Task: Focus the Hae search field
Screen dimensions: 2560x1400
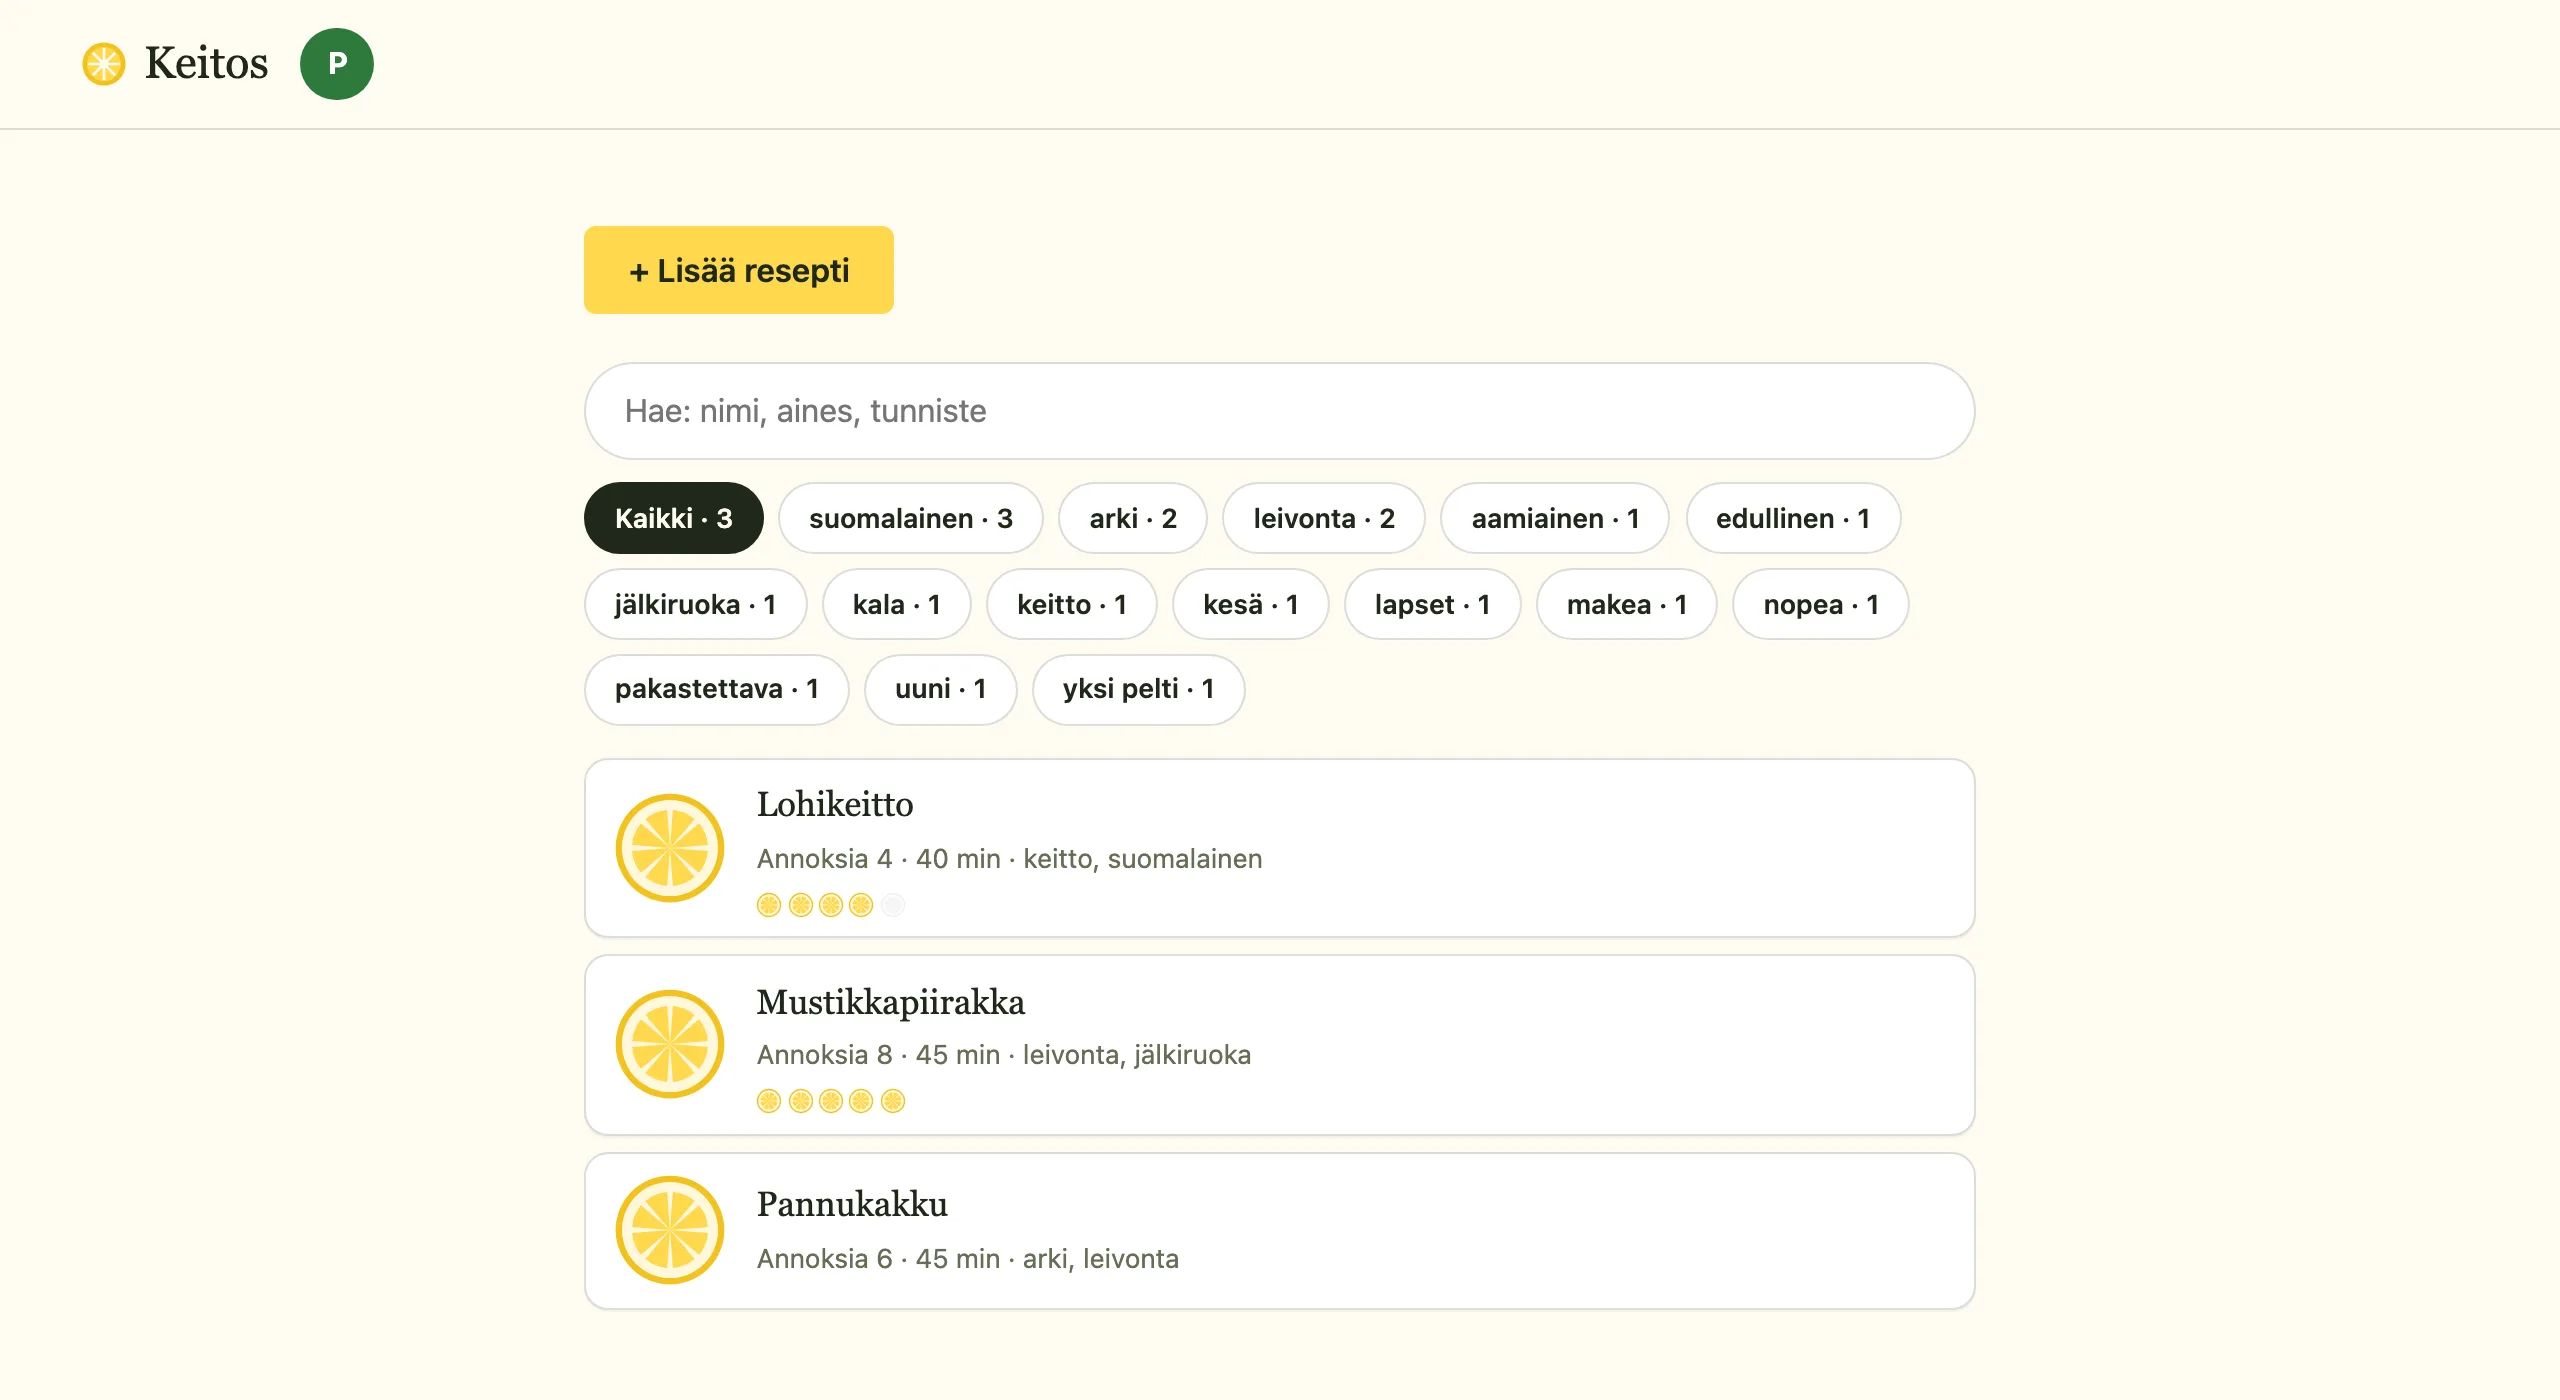Action: click(x=1279, y=411)
